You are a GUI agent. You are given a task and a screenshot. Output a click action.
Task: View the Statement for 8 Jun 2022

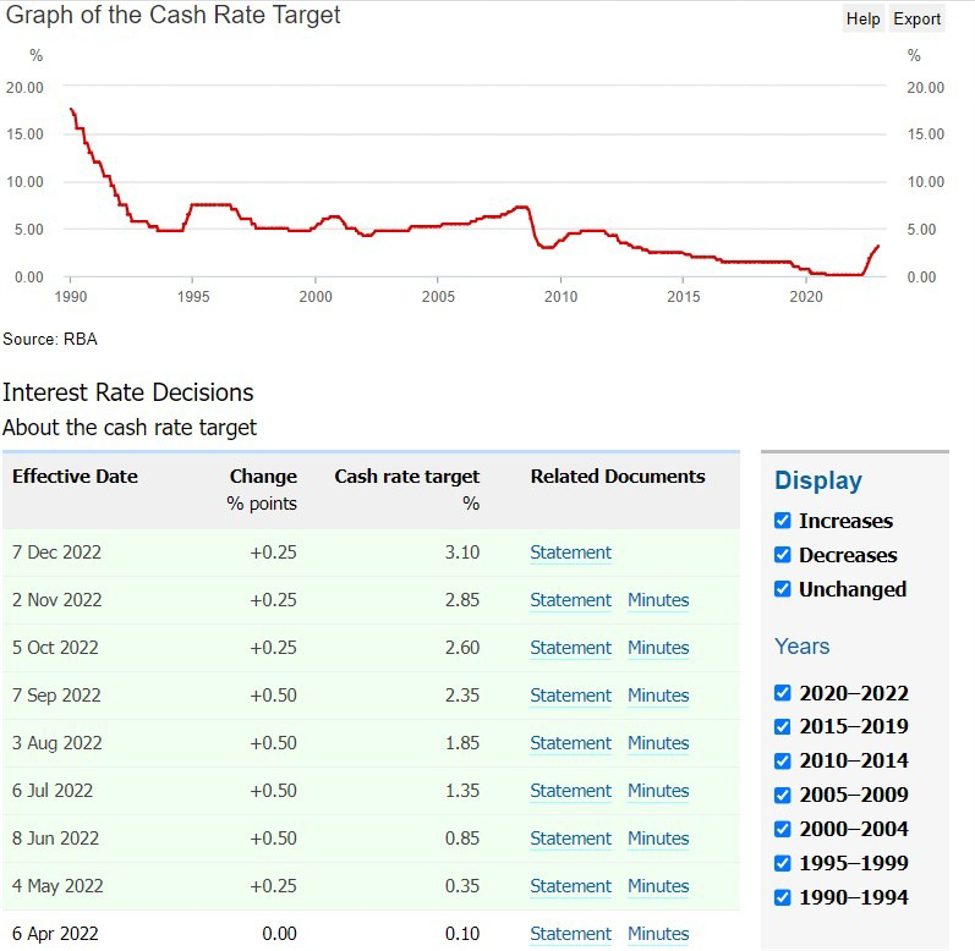click(x=570, y=838)
